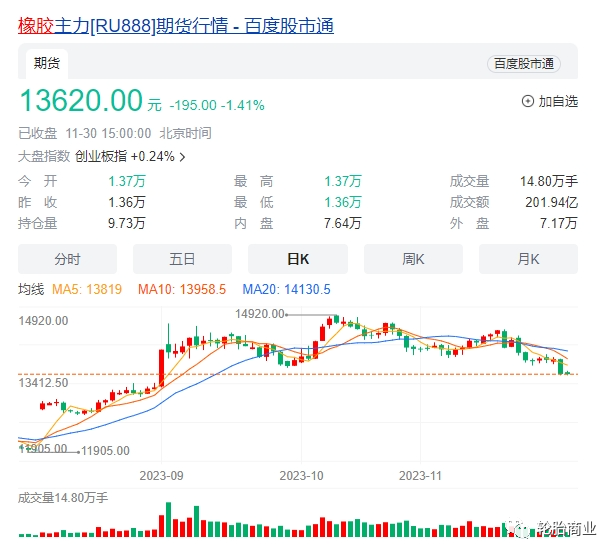This screenshot has width=616, height=556.
Task: Switch chart to 周K view
Action: pyautogui.click(x=413, y=259)
